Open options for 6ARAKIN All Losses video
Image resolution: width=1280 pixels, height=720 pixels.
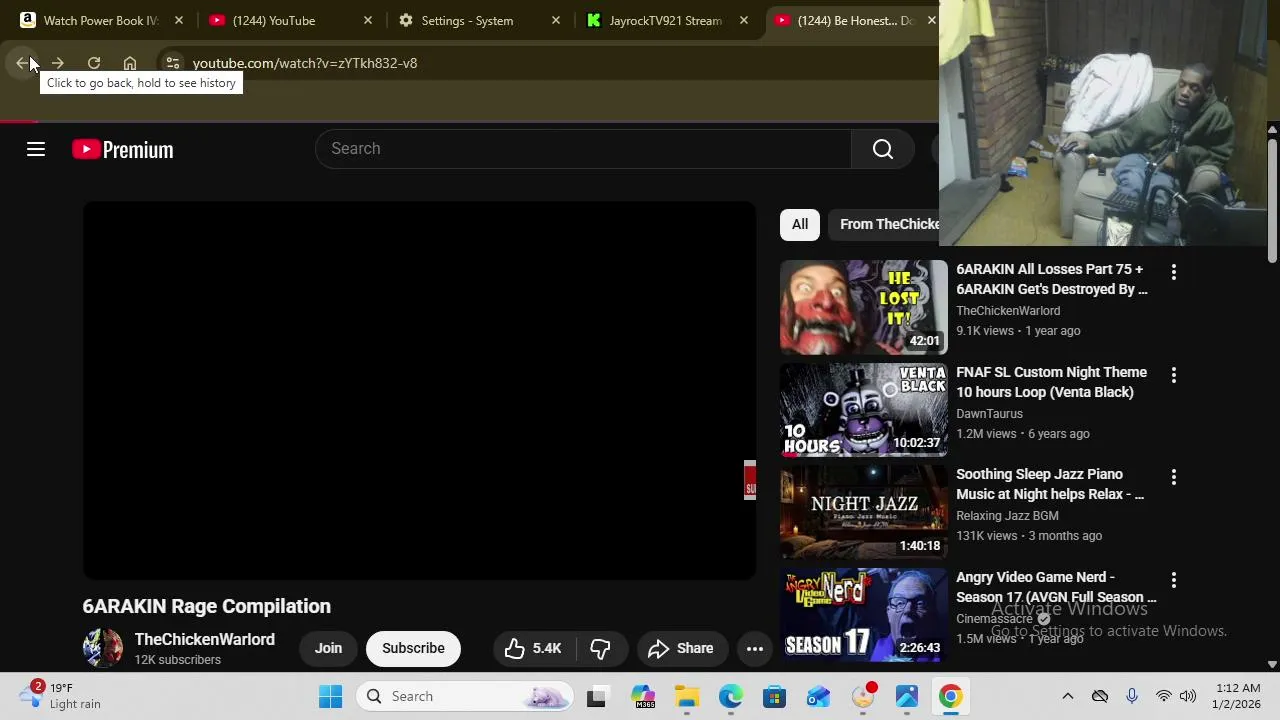(x=1174, y=272)
